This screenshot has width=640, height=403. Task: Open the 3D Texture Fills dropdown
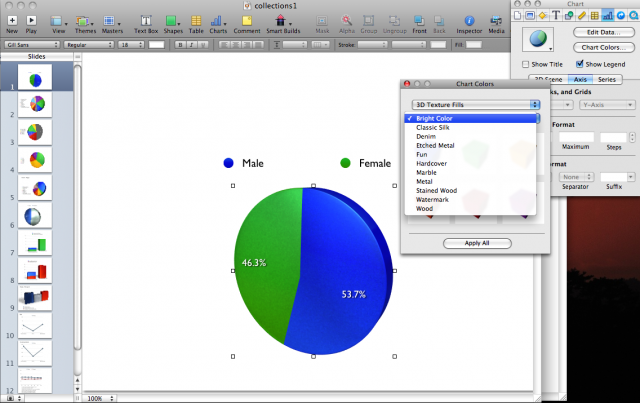click(x=476, y=105)
